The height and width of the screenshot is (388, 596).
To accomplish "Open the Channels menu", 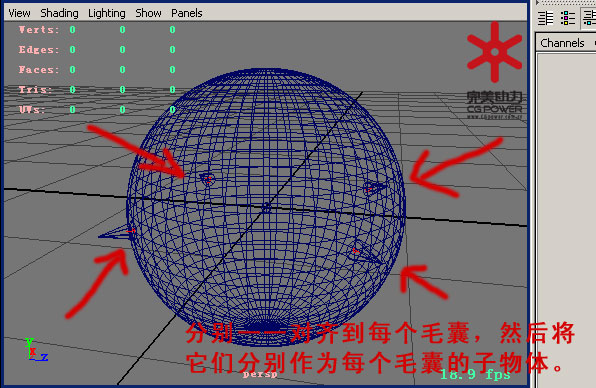I will pyautogui.click(x=562, y=43).
